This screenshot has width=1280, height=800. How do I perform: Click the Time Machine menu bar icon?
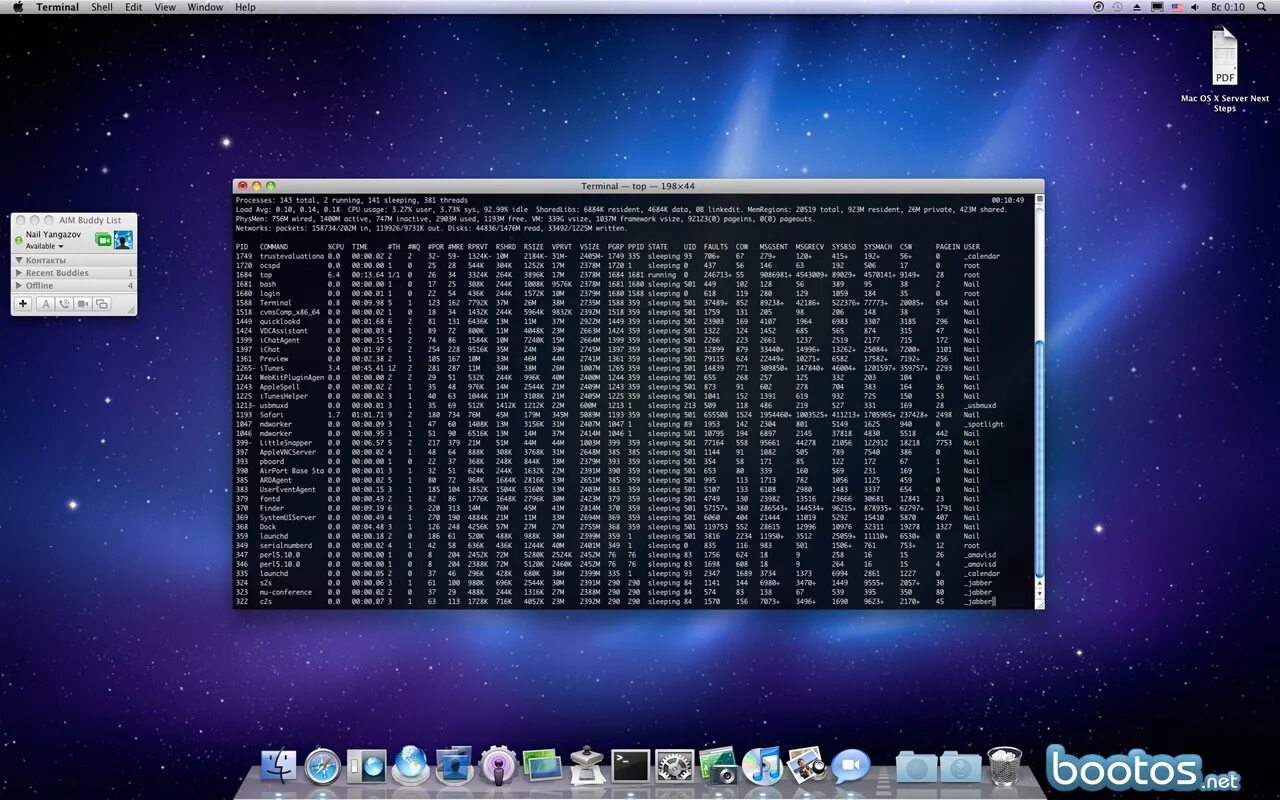(1117, 7)
